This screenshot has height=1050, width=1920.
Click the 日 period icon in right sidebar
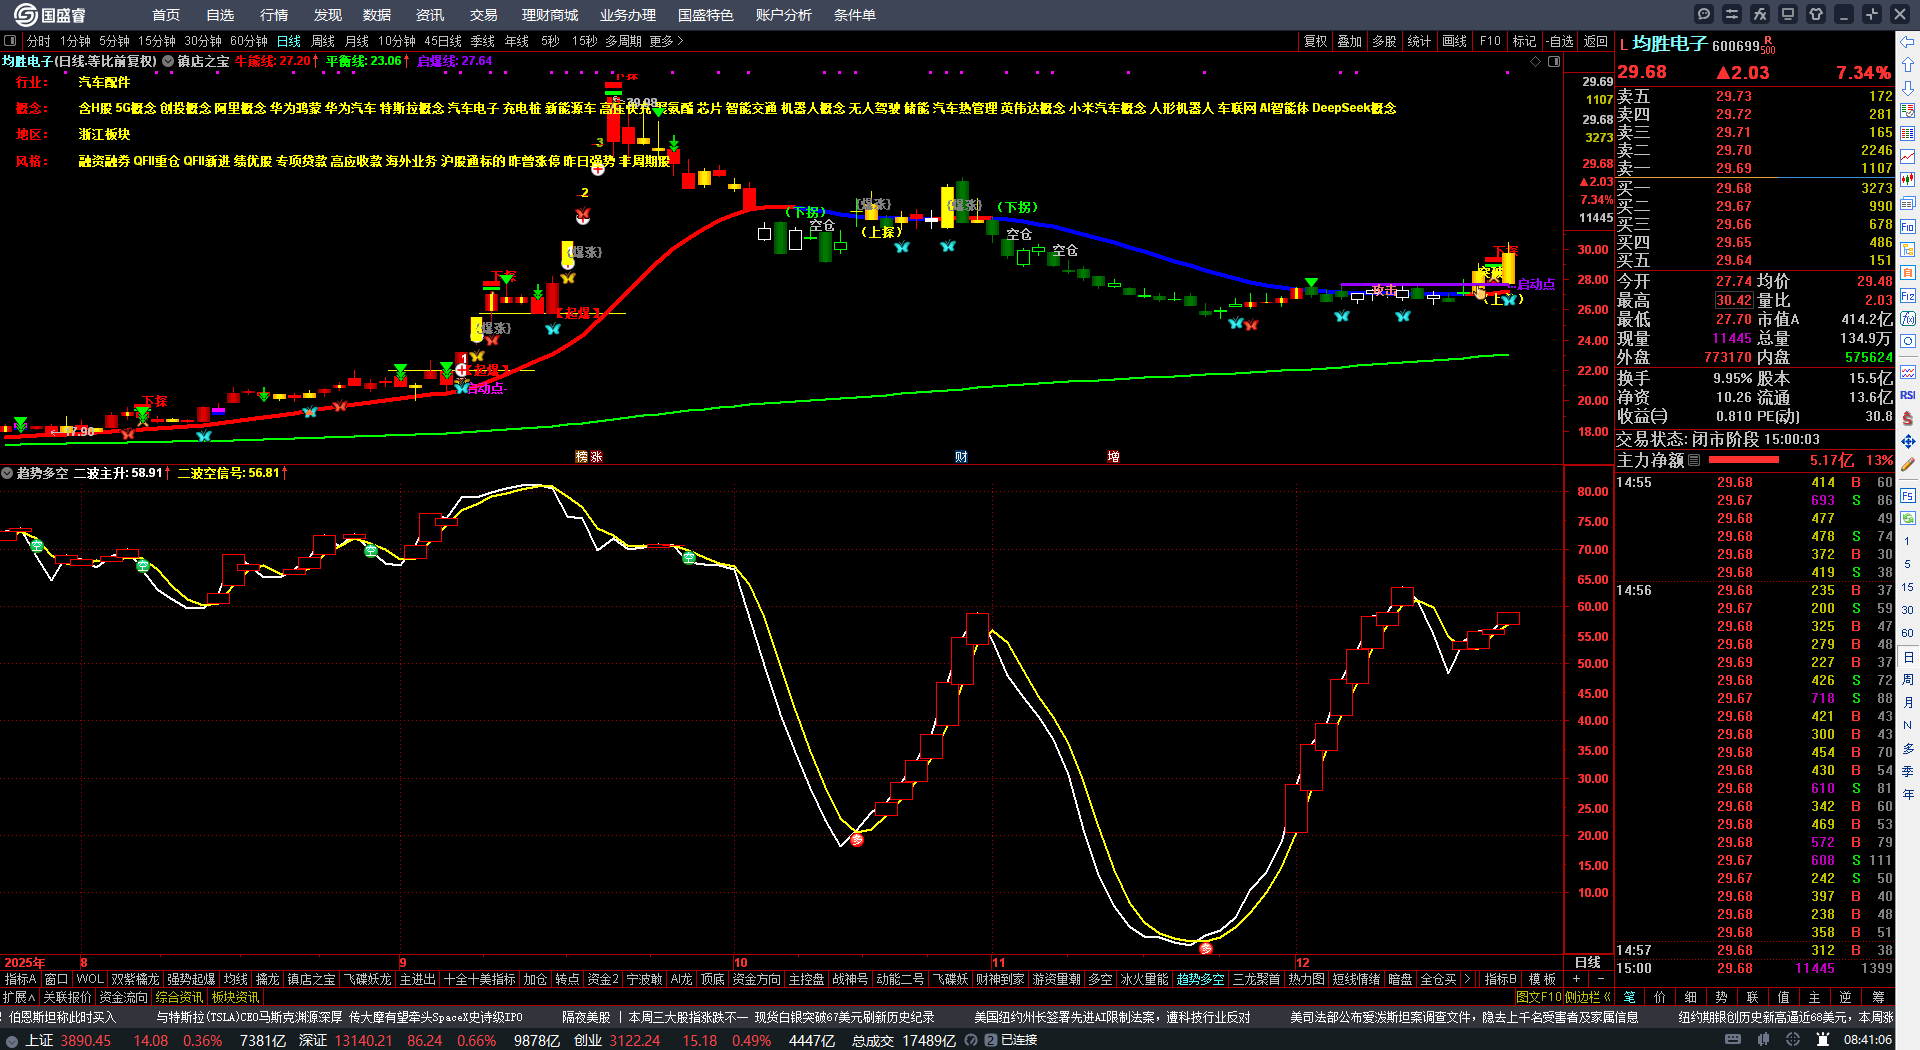pos(1908,657)
